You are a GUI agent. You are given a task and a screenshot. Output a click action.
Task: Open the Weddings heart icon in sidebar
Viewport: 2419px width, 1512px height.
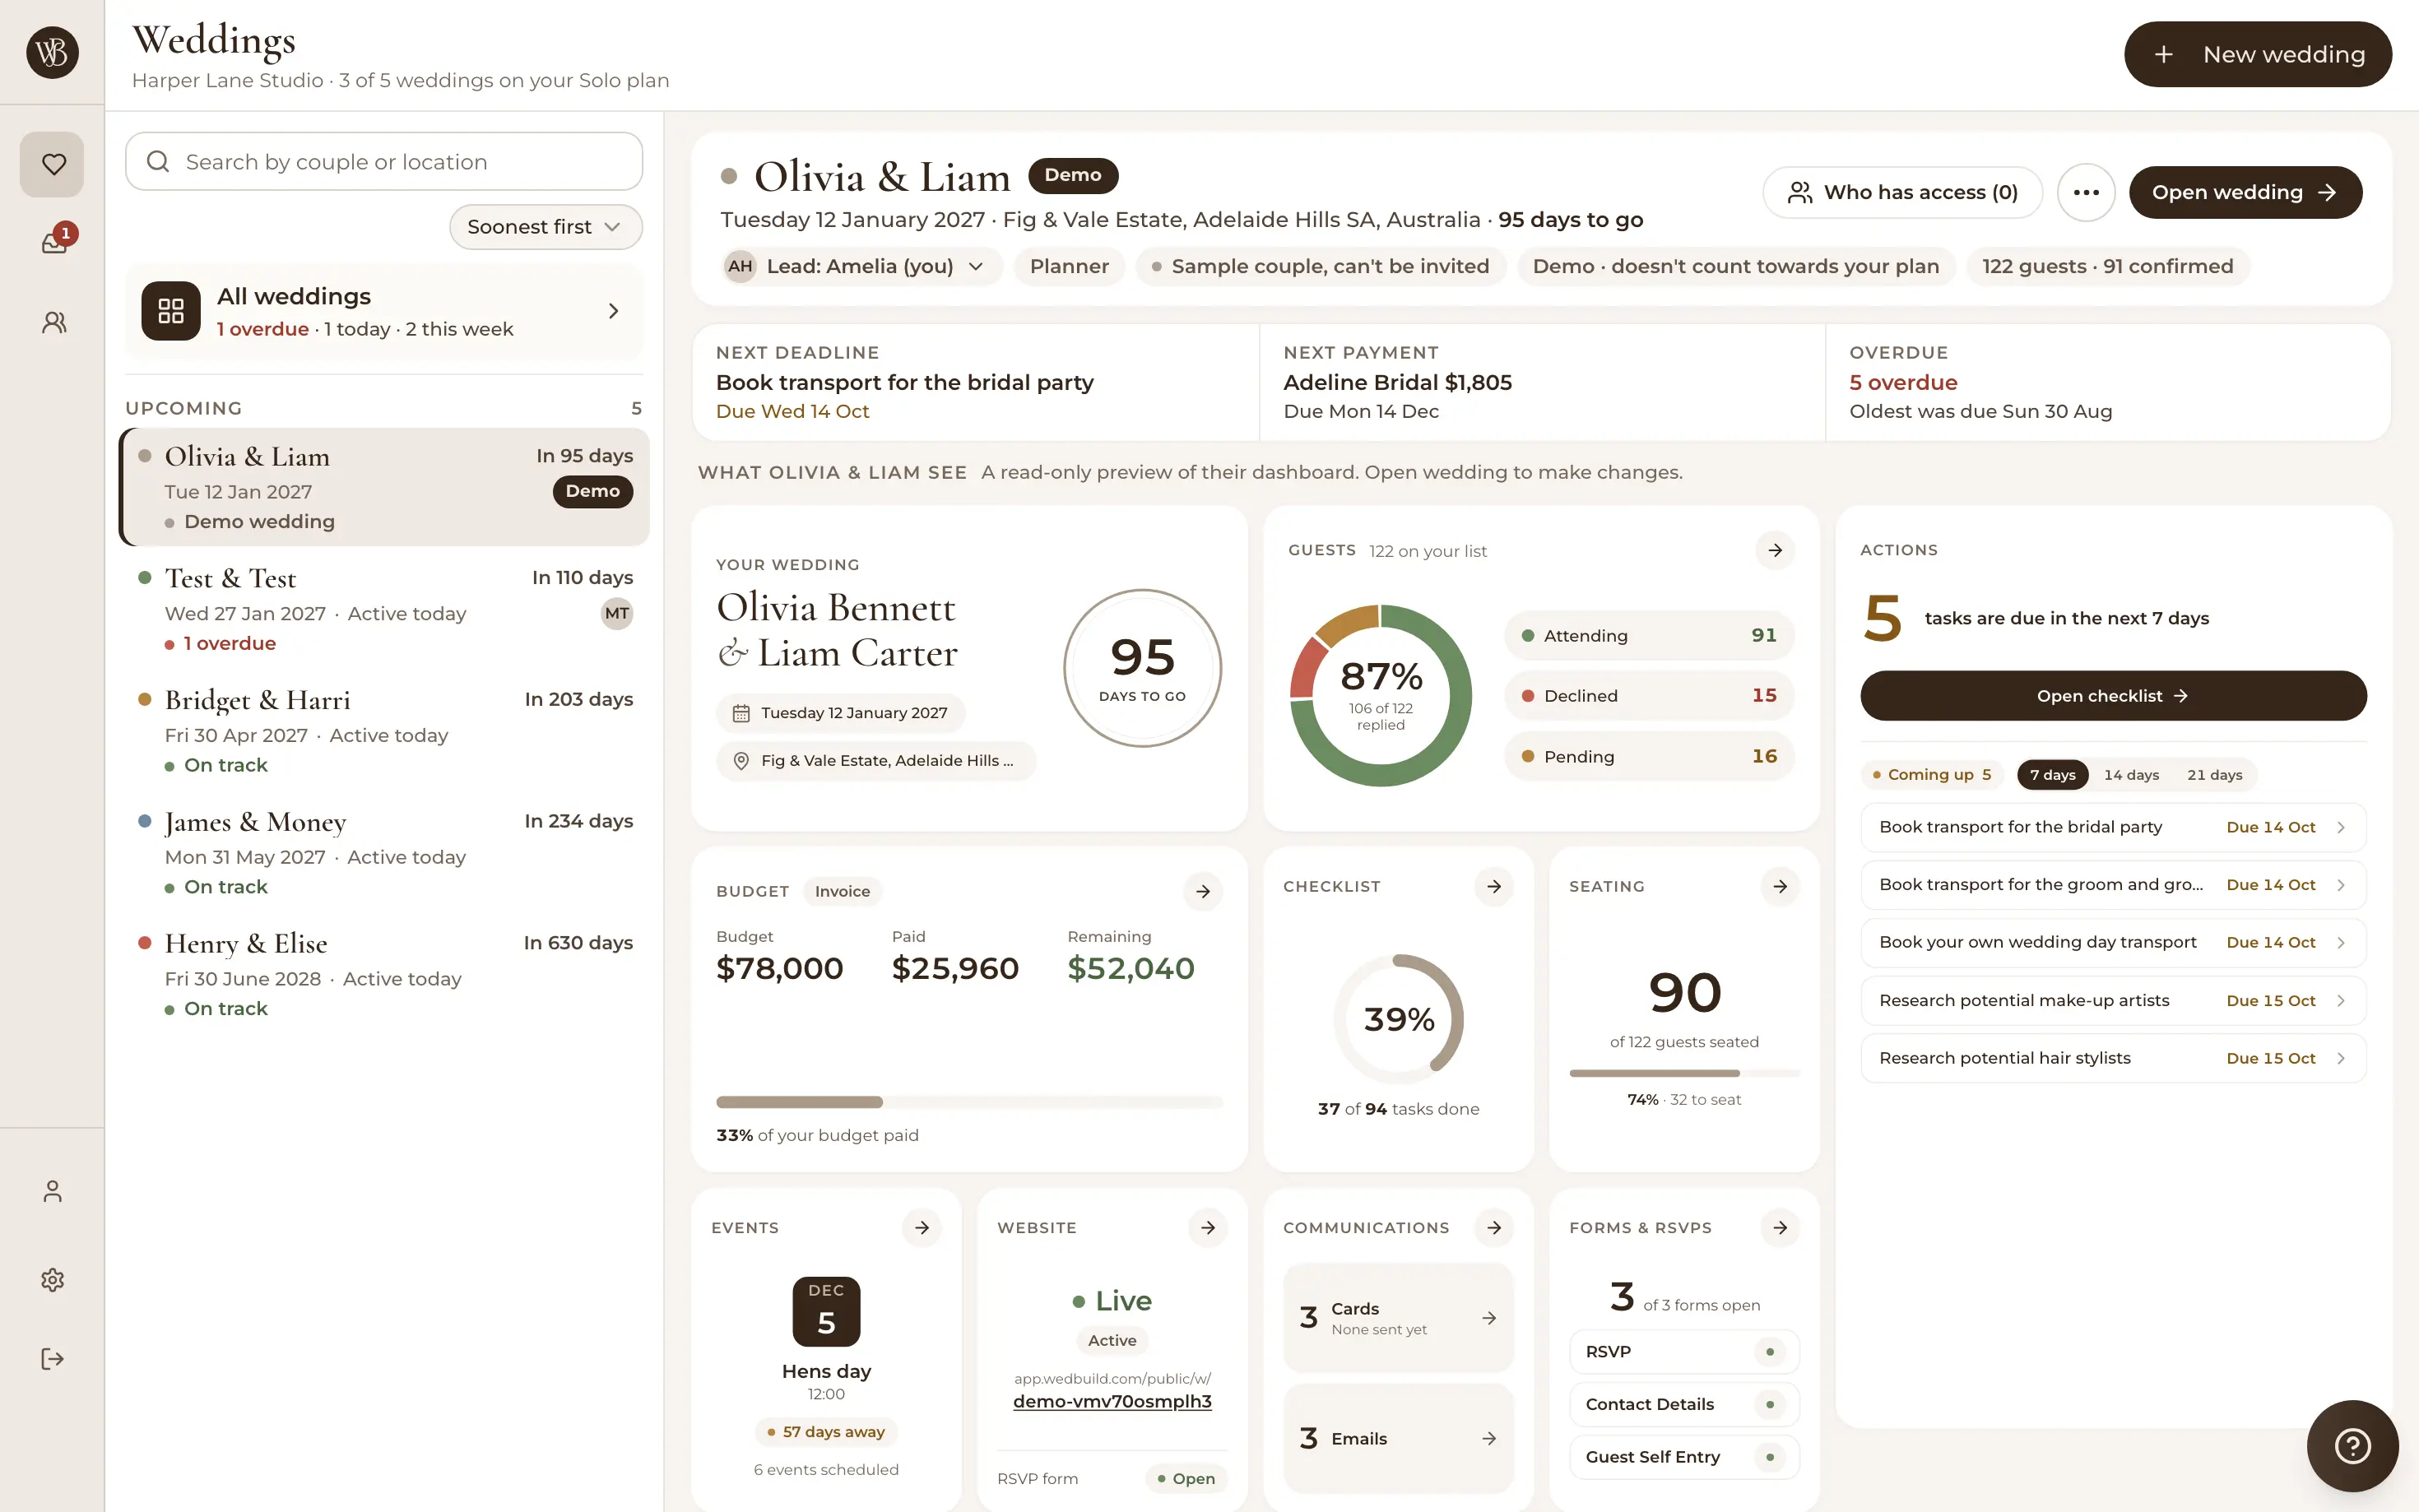[x=52, y=164]
